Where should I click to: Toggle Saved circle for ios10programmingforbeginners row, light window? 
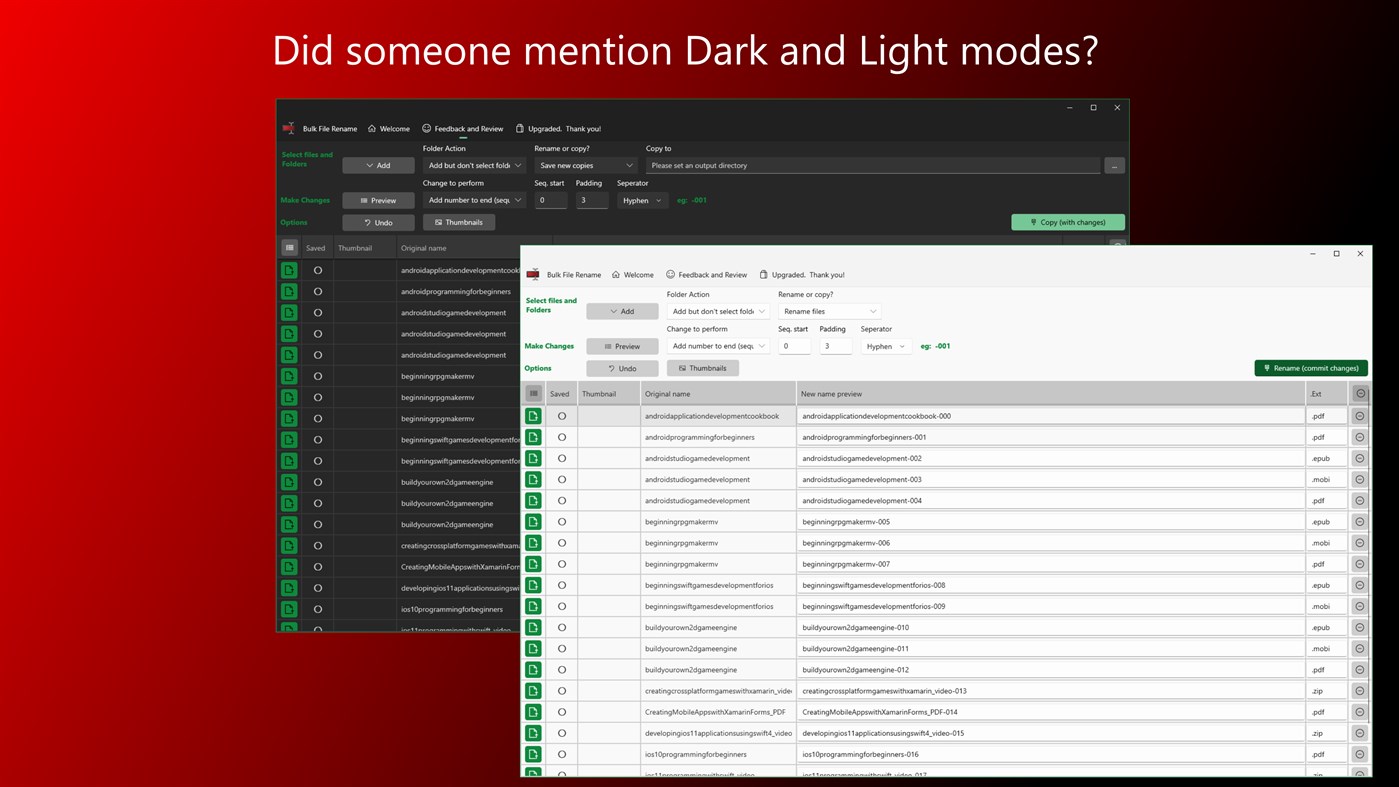(x=562, y=754)
